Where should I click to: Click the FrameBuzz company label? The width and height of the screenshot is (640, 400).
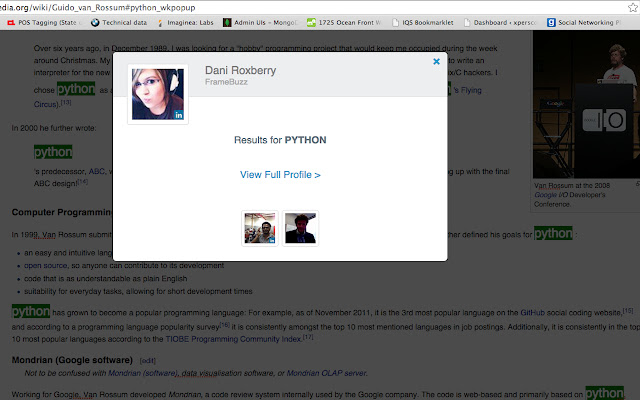(226, 82)
